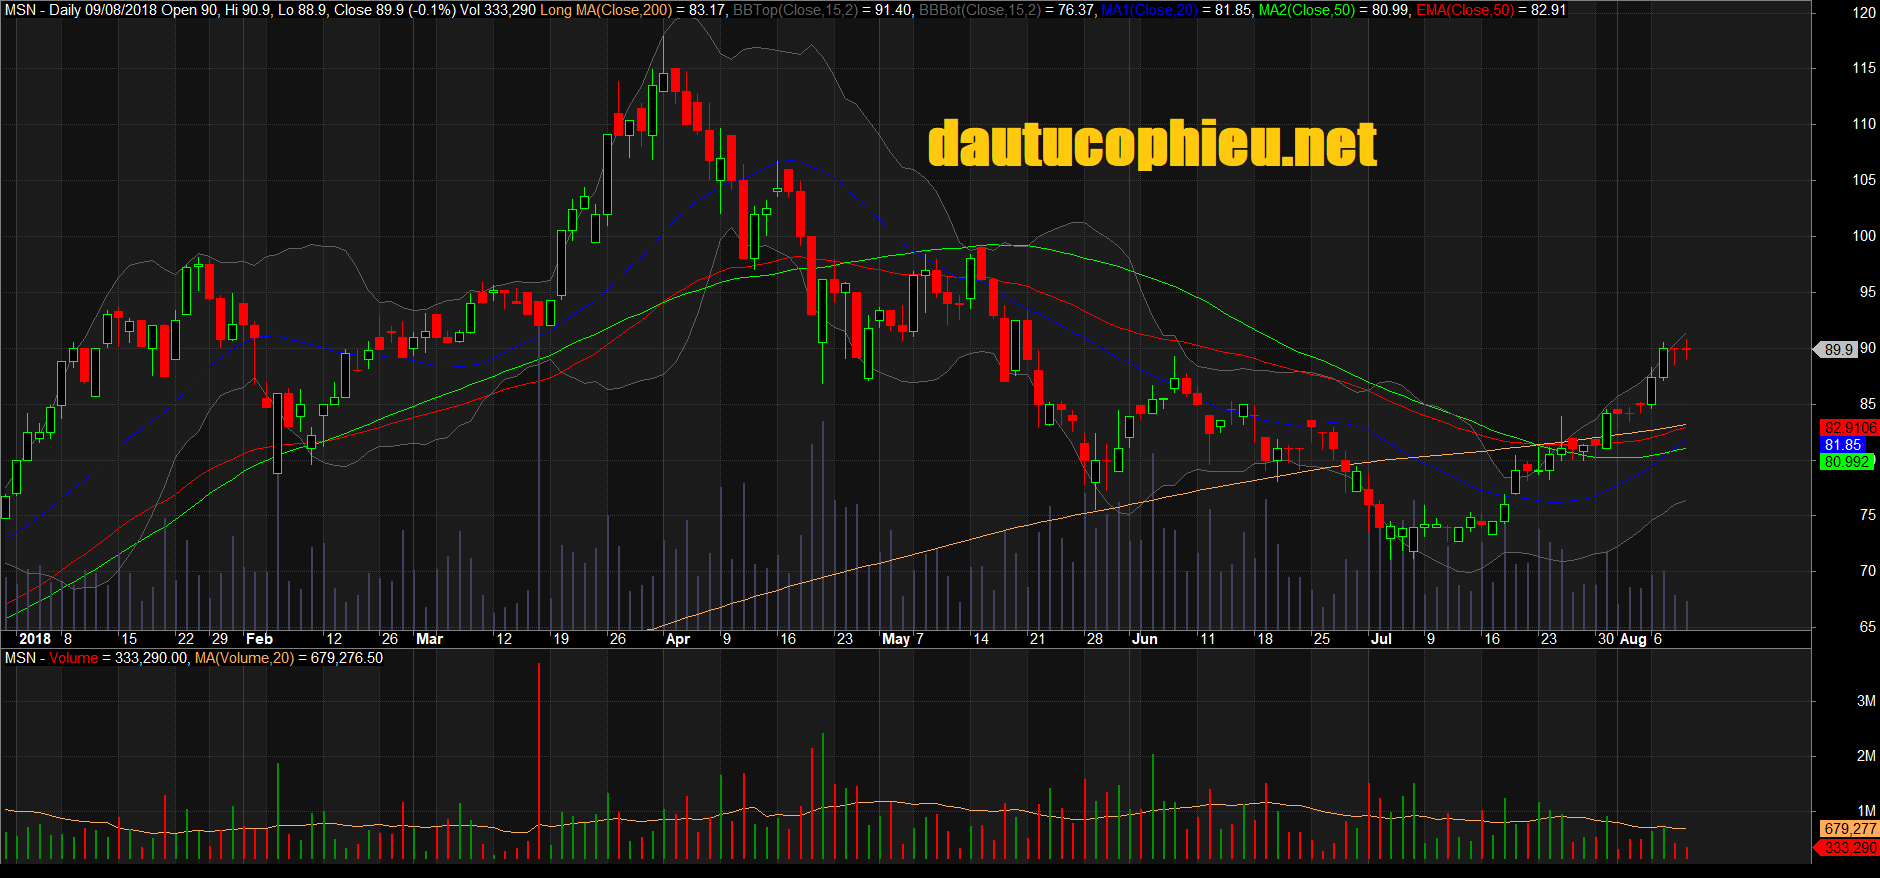
Task: Click the Aug label on the date axis
Action: pos(1633,639)
